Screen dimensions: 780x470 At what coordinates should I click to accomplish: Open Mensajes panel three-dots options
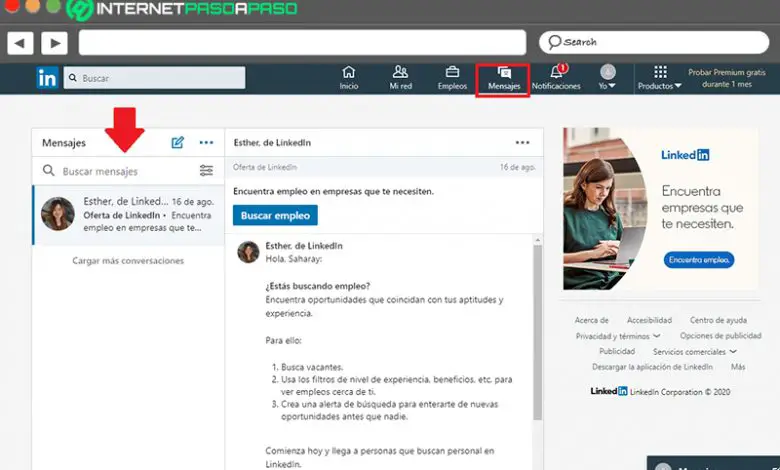pyautogui.click(x=206, y=143)
